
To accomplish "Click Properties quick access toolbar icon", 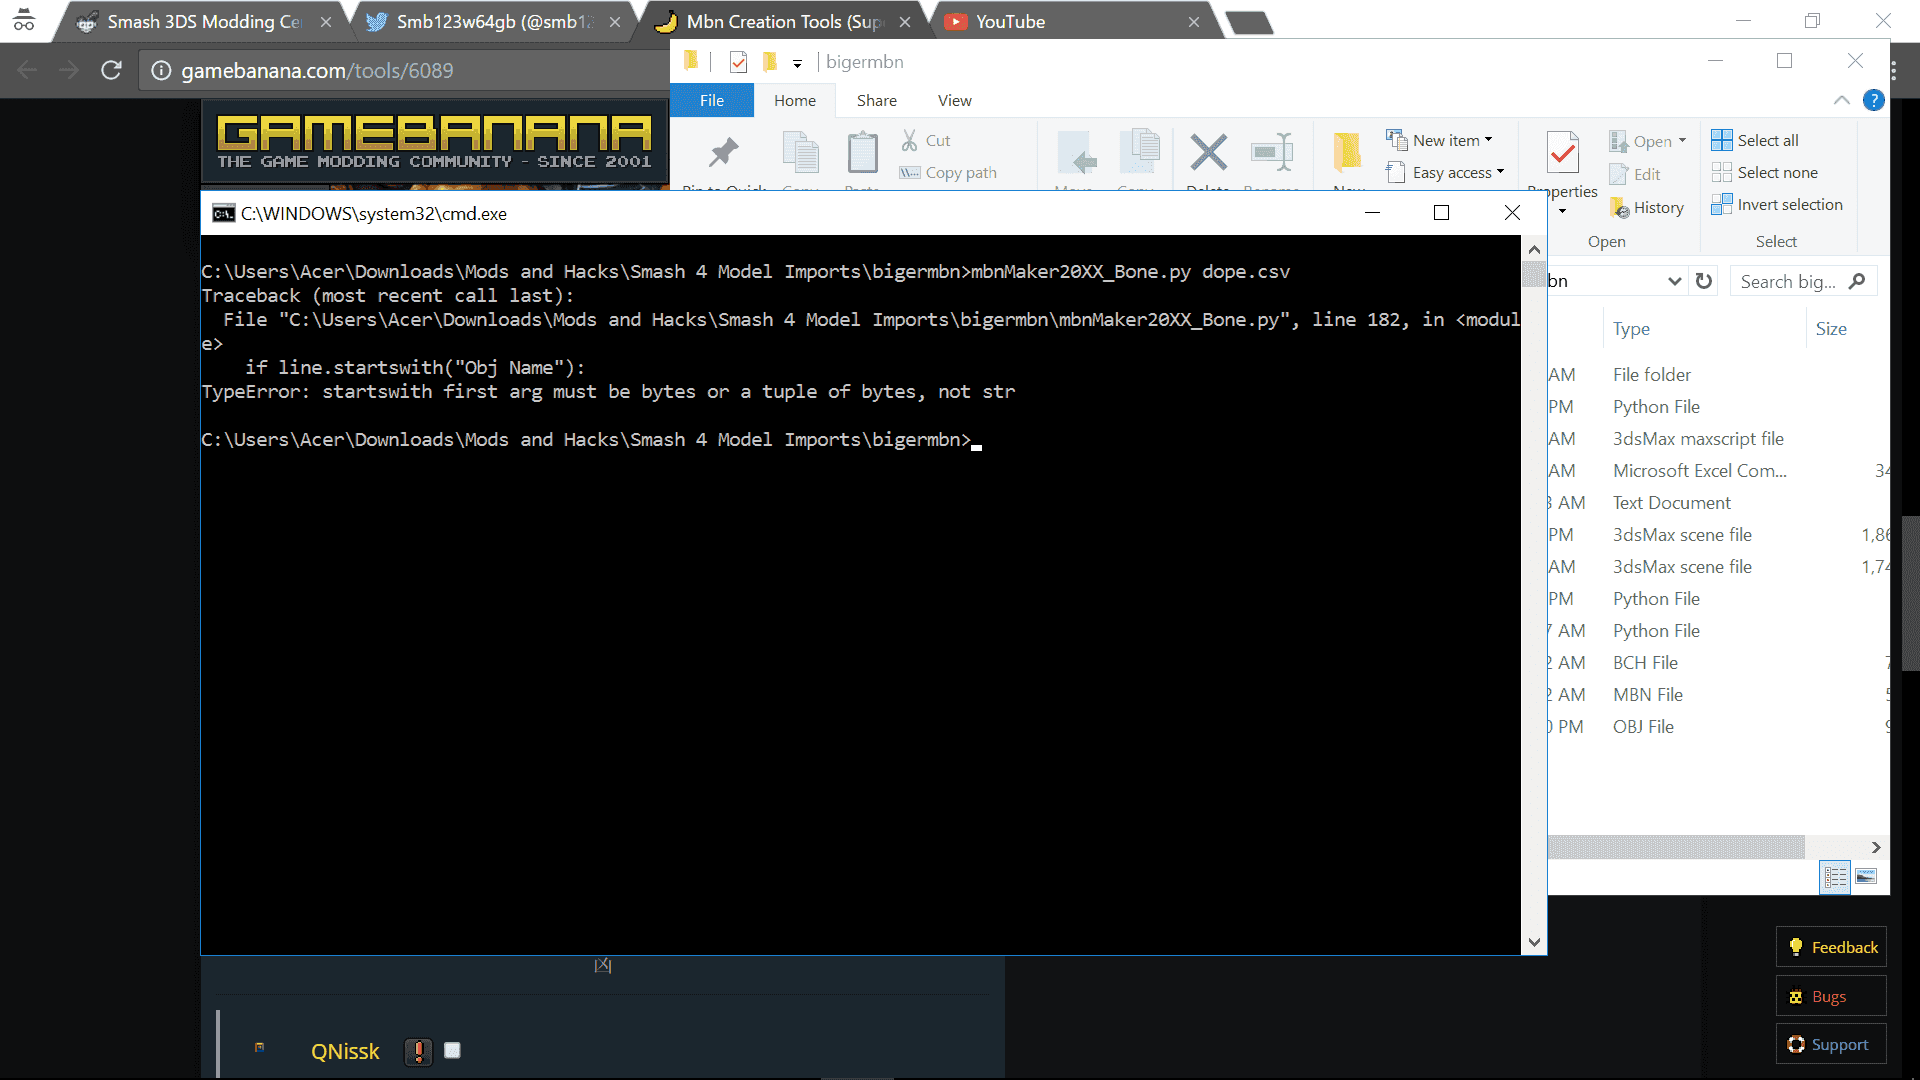I will pyautogui.click(x=738, y=62).
